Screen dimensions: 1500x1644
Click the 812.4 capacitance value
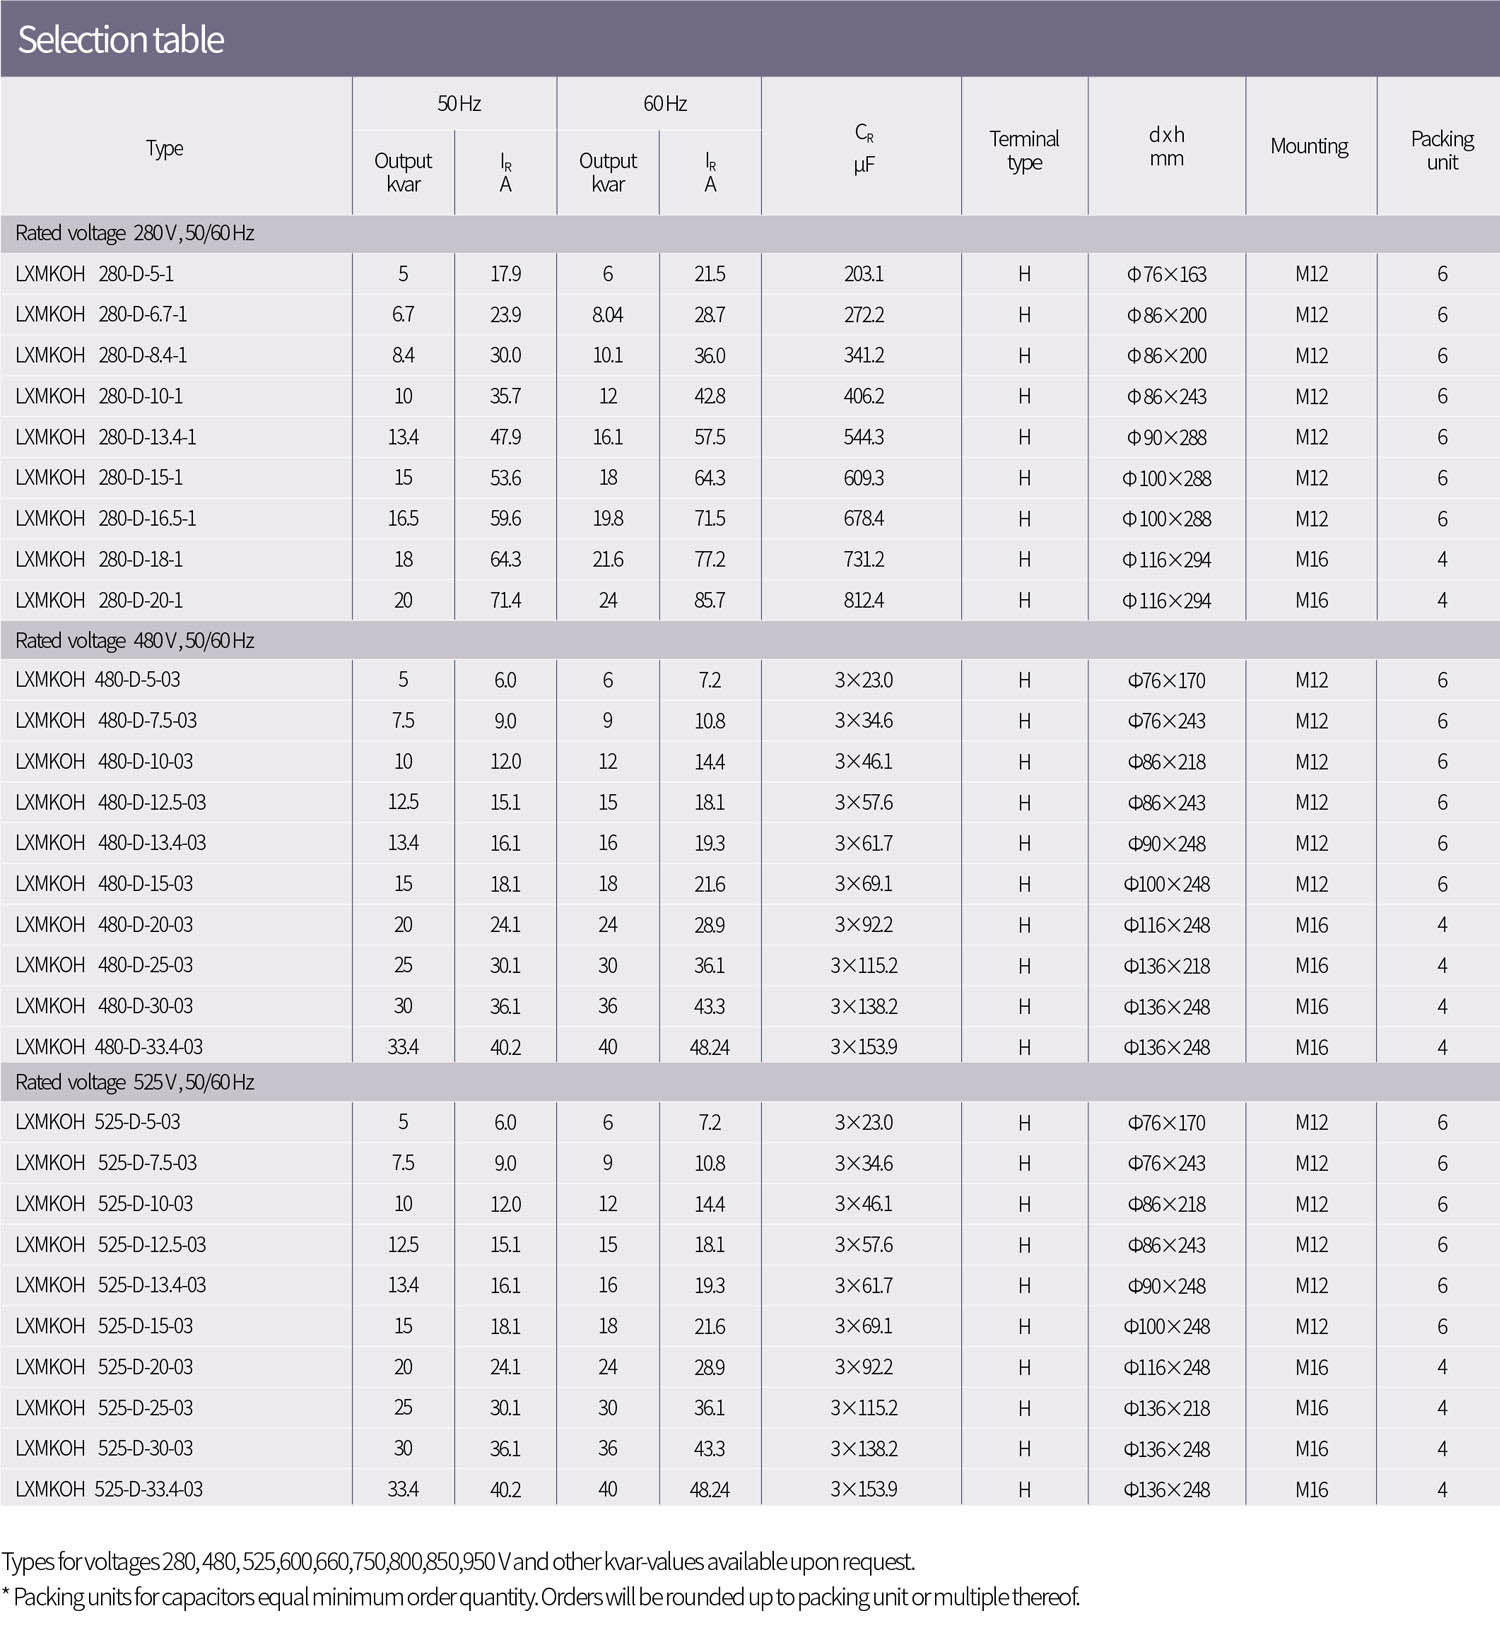863,600
